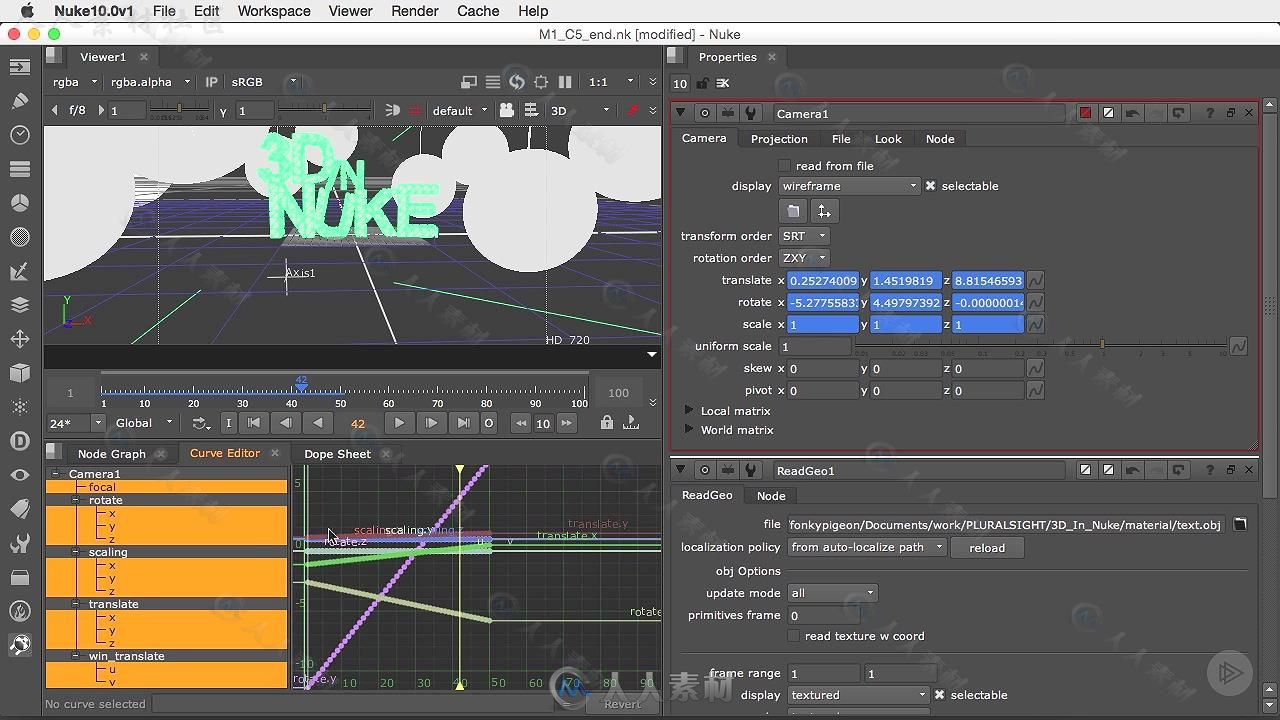Viewport: 1280px width, 720px height.
Task: Open animation menu for translate row
Action: click(x=1035, y=281)
